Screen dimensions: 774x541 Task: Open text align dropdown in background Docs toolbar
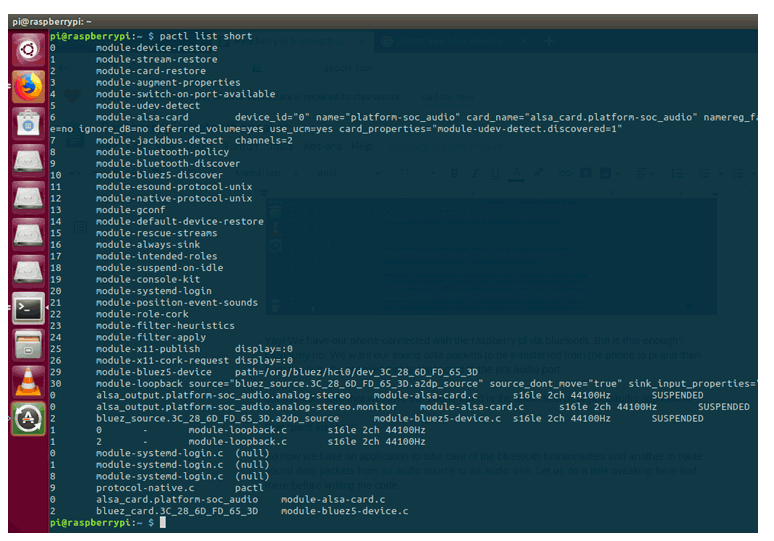coord(645,173)
